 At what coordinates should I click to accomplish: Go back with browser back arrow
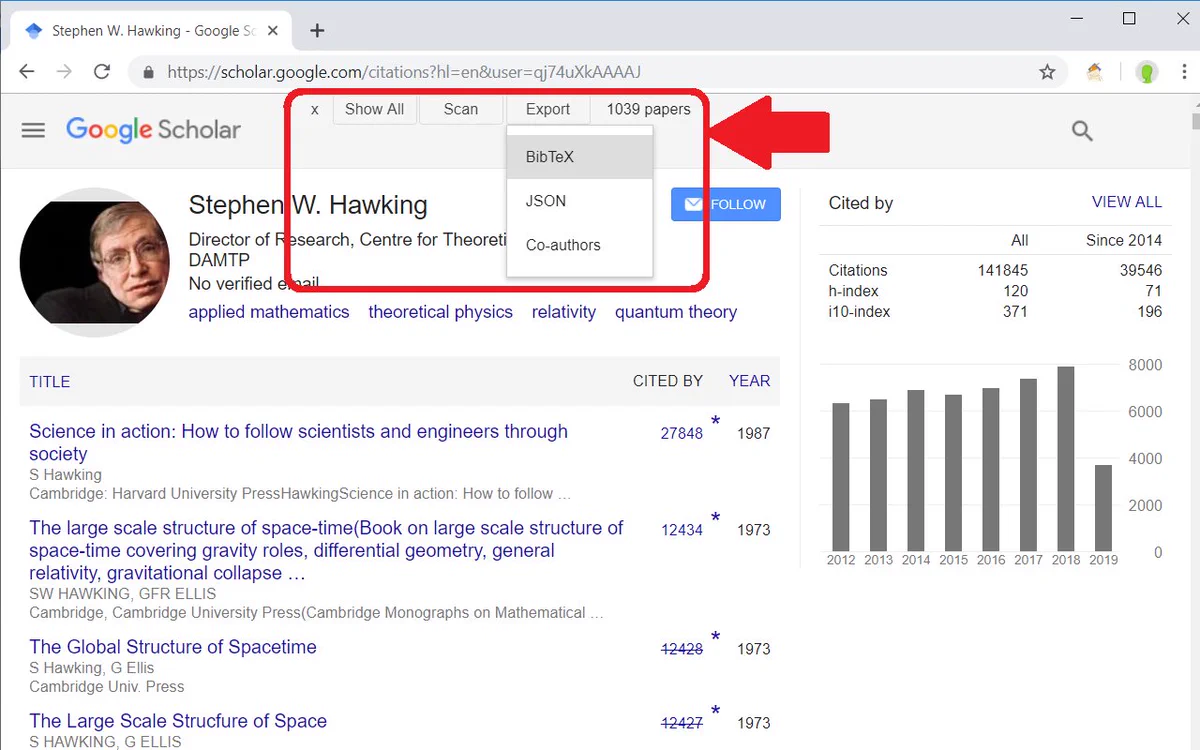click(x=27, y=72)
